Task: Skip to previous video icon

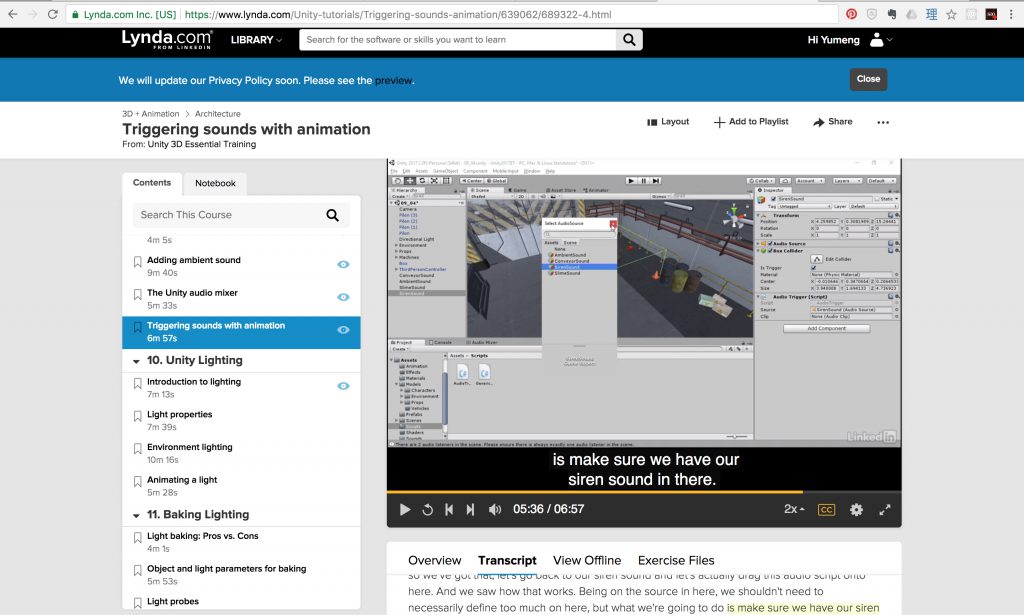Action: point(449,509)
